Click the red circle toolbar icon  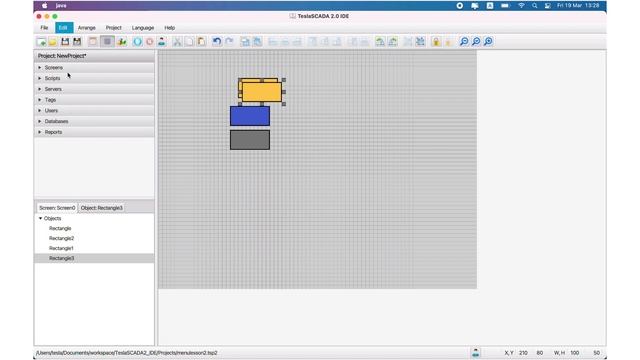[x=150, y=42]
